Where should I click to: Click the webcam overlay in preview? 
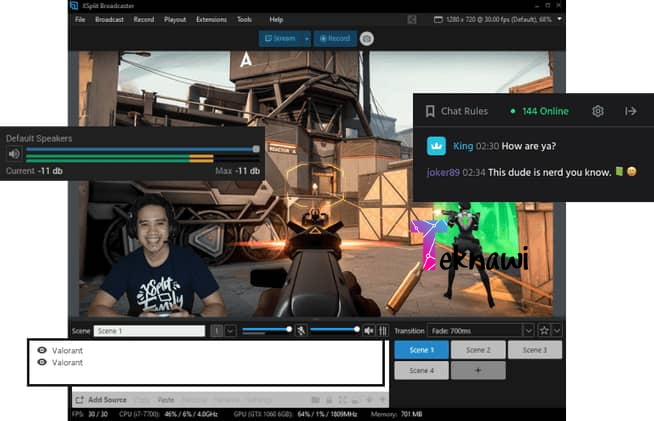click(156, 257)
